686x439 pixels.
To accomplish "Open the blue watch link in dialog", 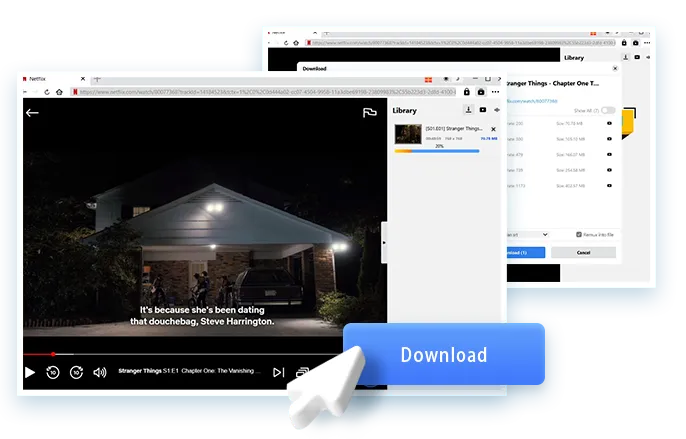I will click(532, 101).
